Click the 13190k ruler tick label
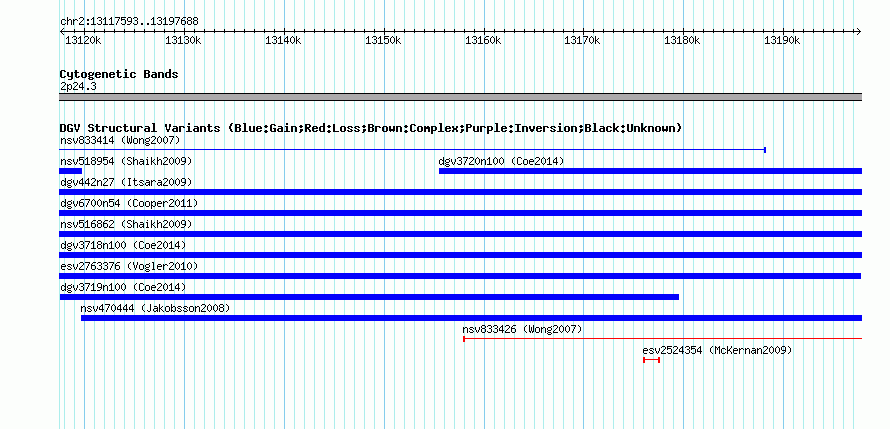 tap(782, 40)
